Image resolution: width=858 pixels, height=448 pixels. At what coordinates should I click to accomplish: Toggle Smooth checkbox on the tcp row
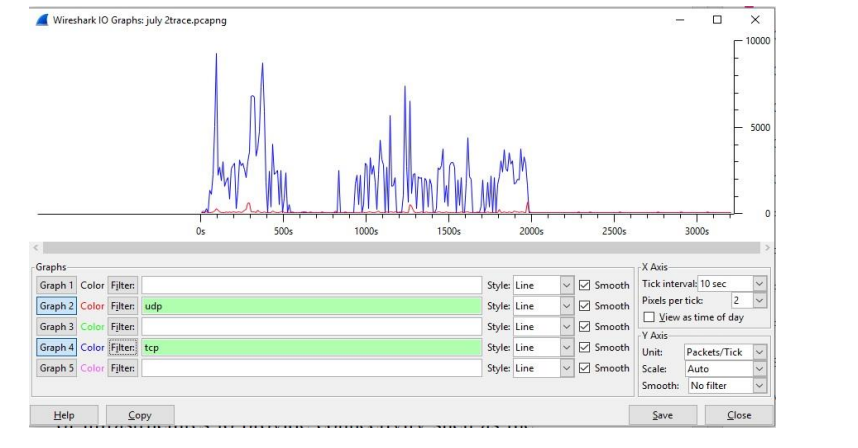tap(585, 347)
